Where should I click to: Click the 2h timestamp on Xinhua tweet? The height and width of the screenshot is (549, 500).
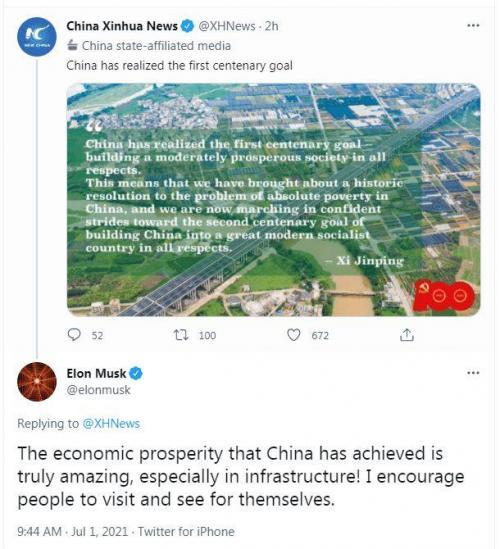pos(271,26)
